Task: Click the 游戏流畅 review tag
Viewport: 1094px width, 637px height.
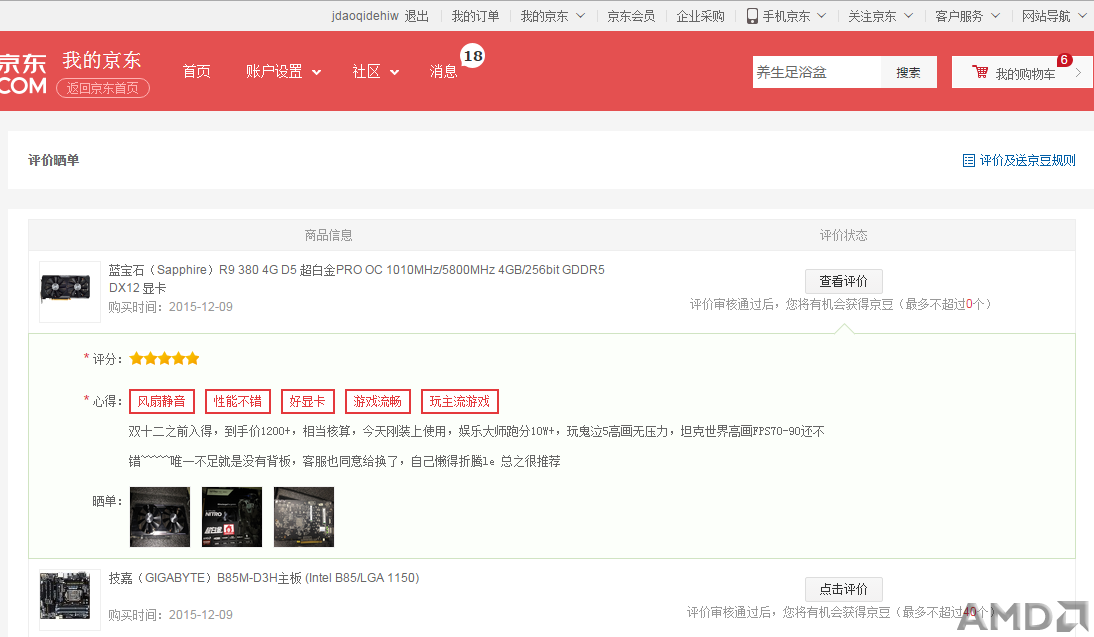Action: 377,401
